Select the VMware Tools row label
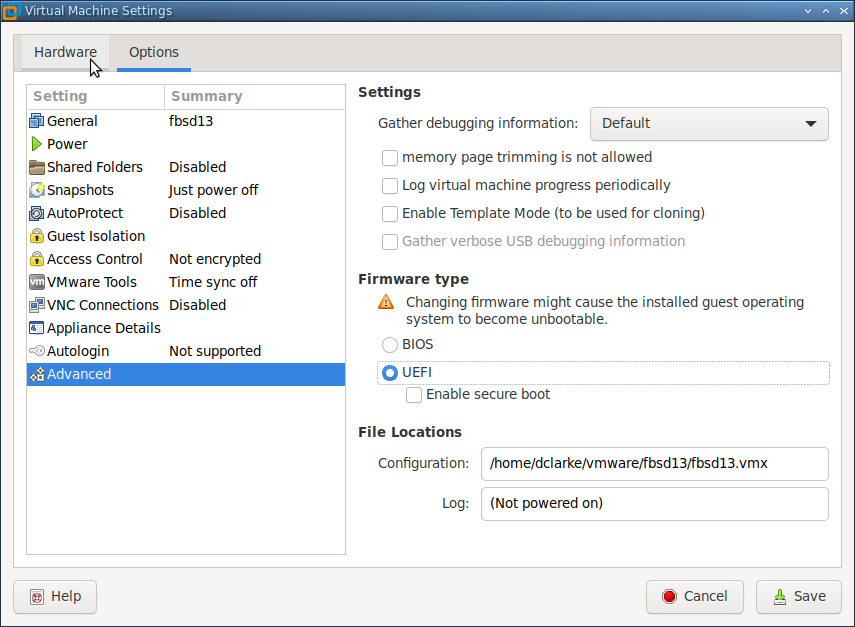 (92, 282)
